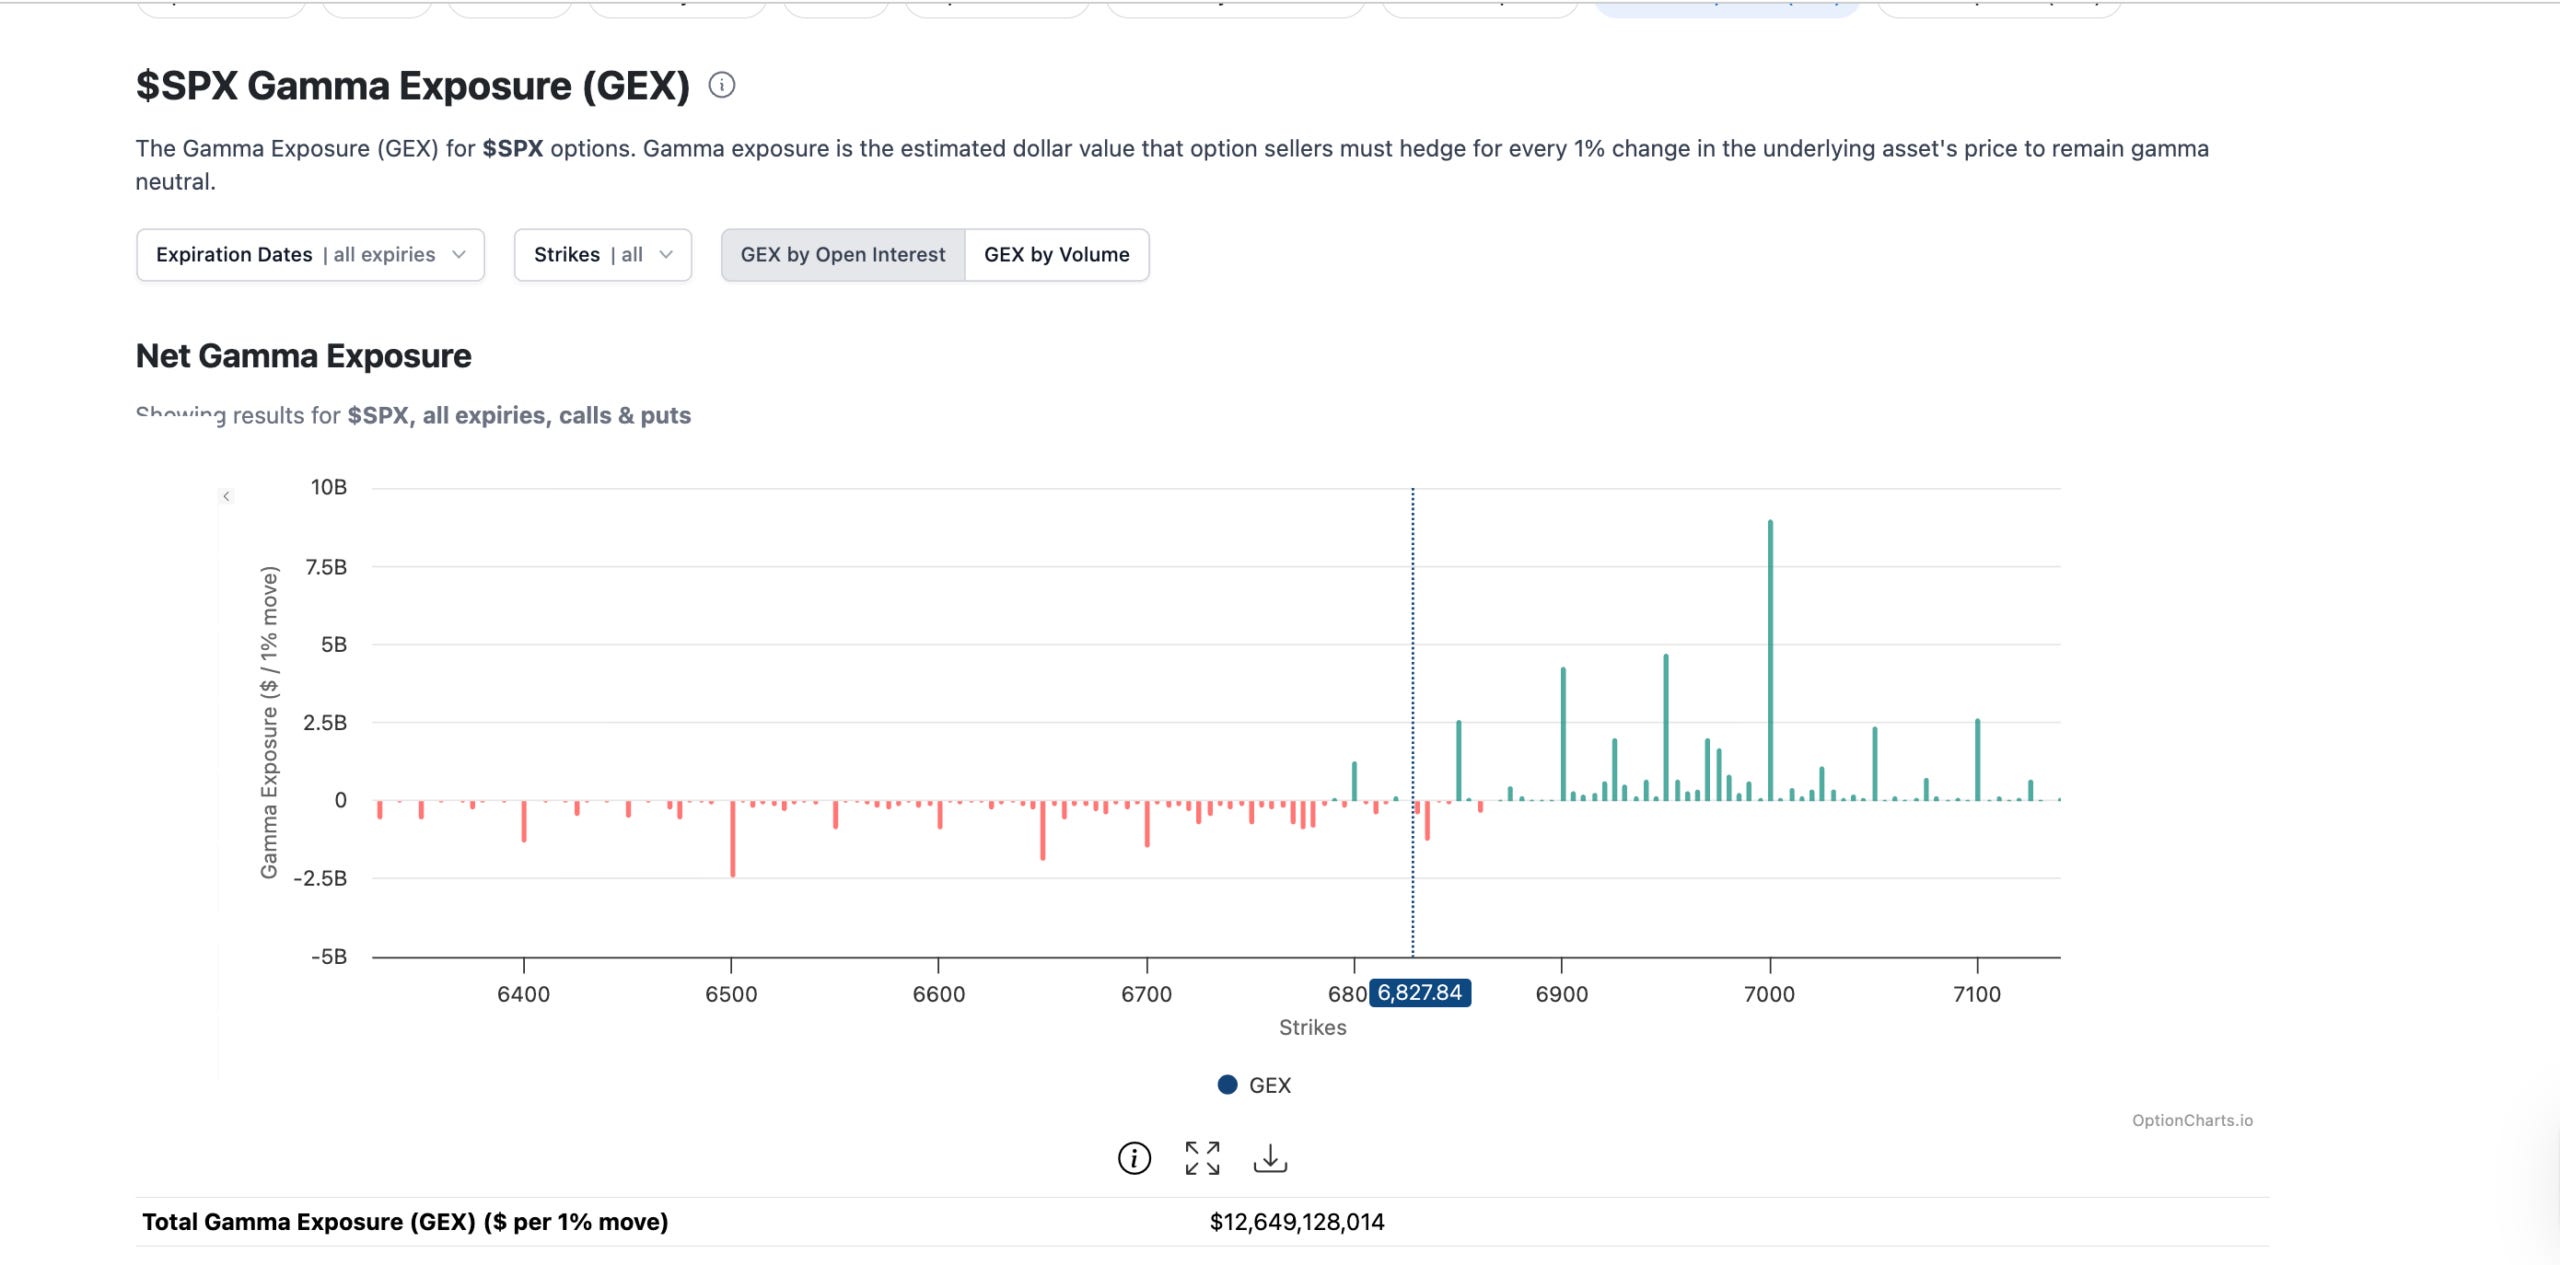Click the 6,827.84 current price marker label
Screen dimensions: 2560x1265
coord(1419,993)
